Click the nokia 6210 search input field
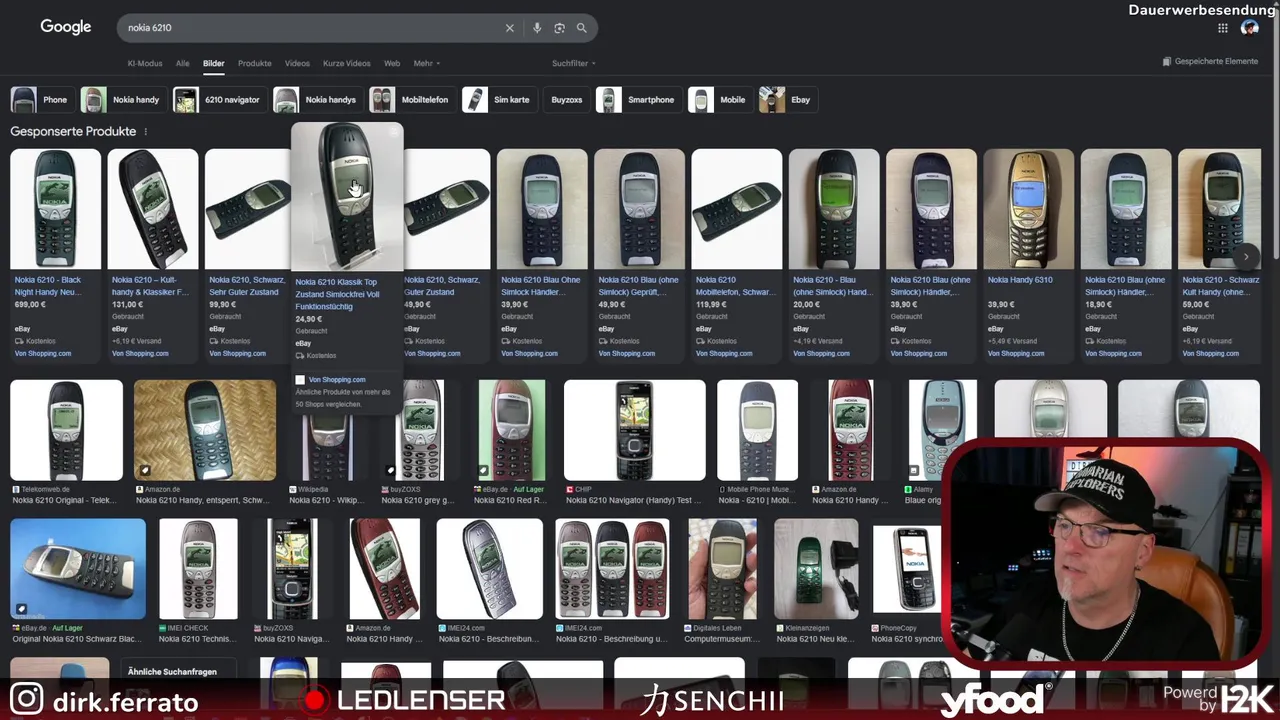 [310, 28]
